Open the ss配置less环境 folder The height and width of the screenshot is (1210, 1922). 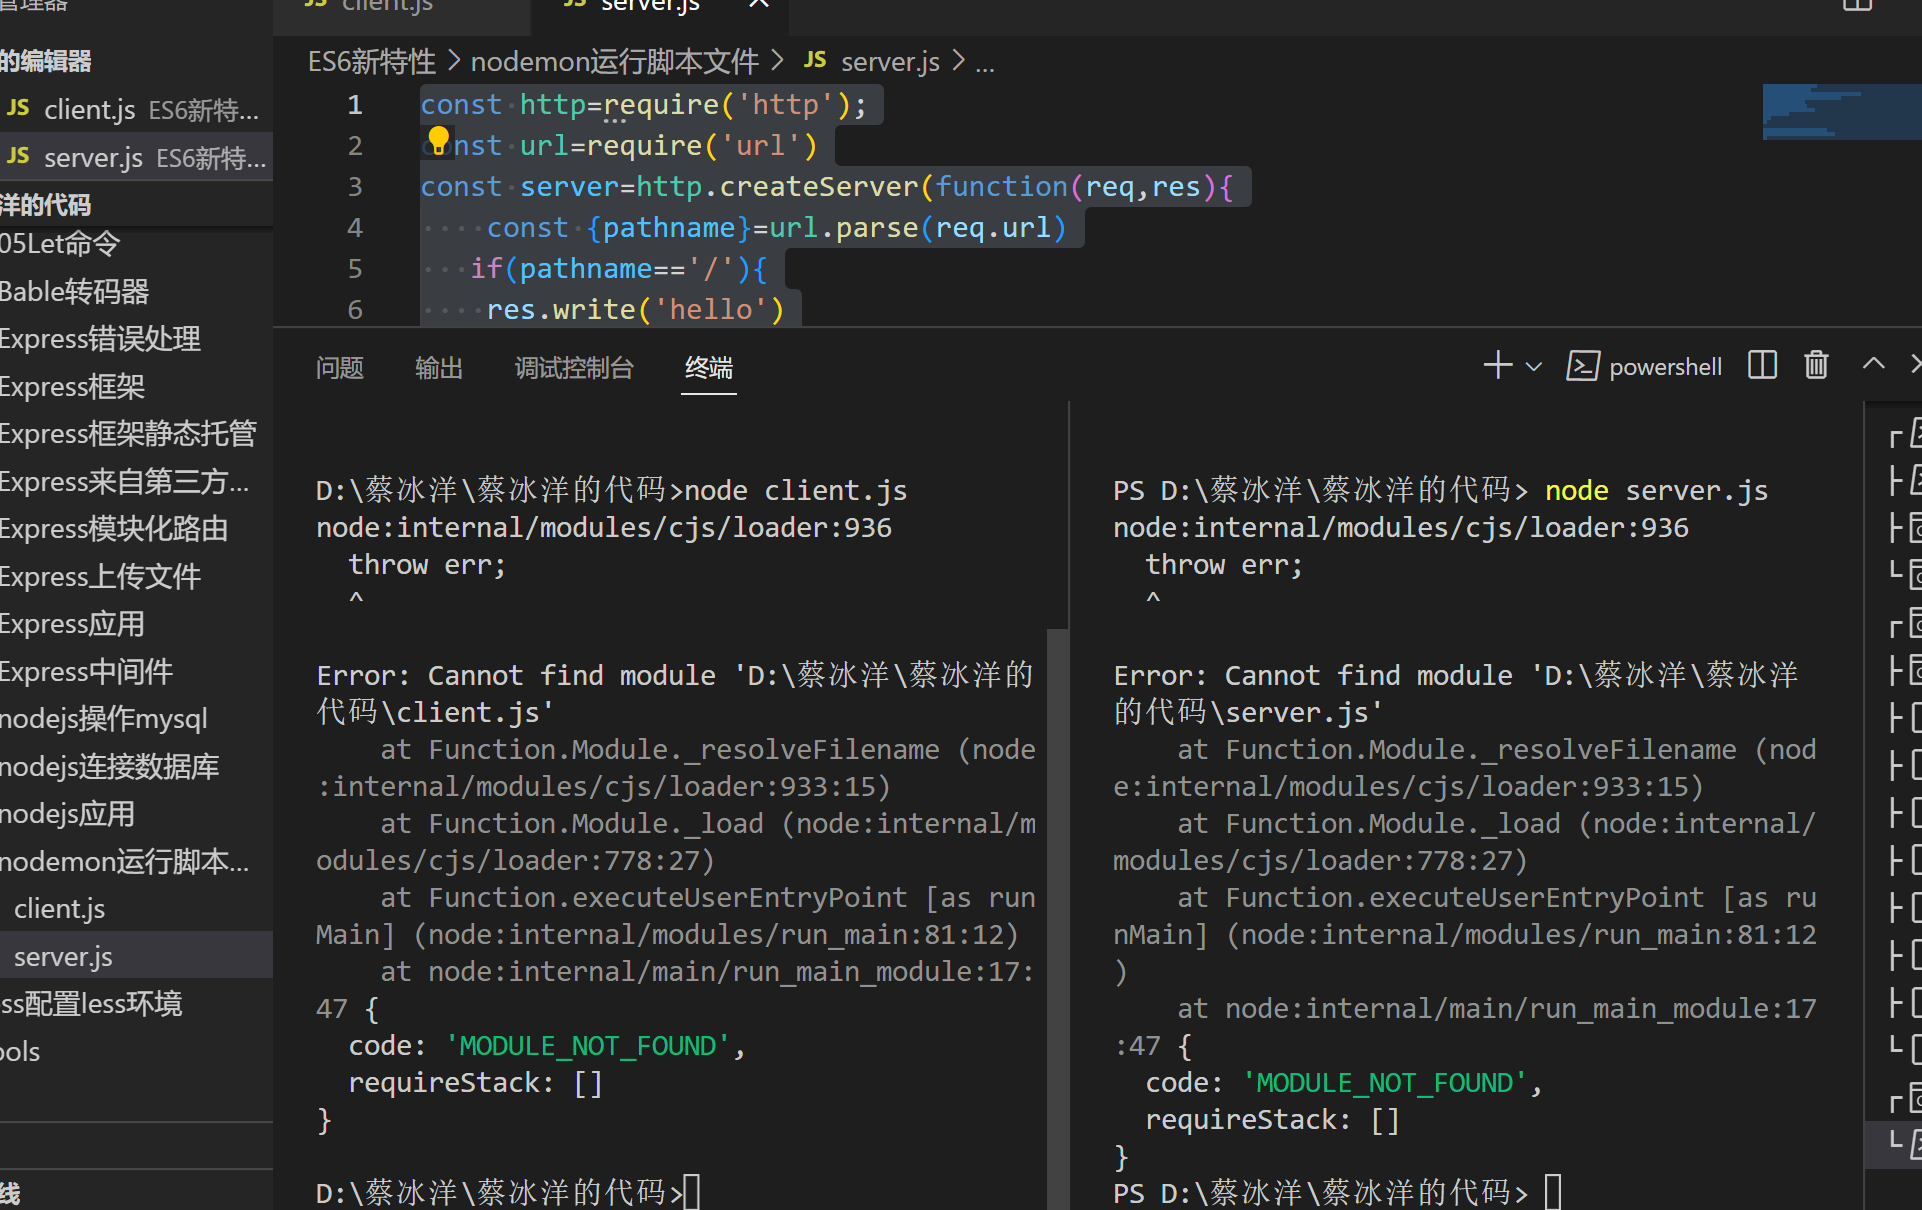pyautogui.click(x=136, y=1003)
